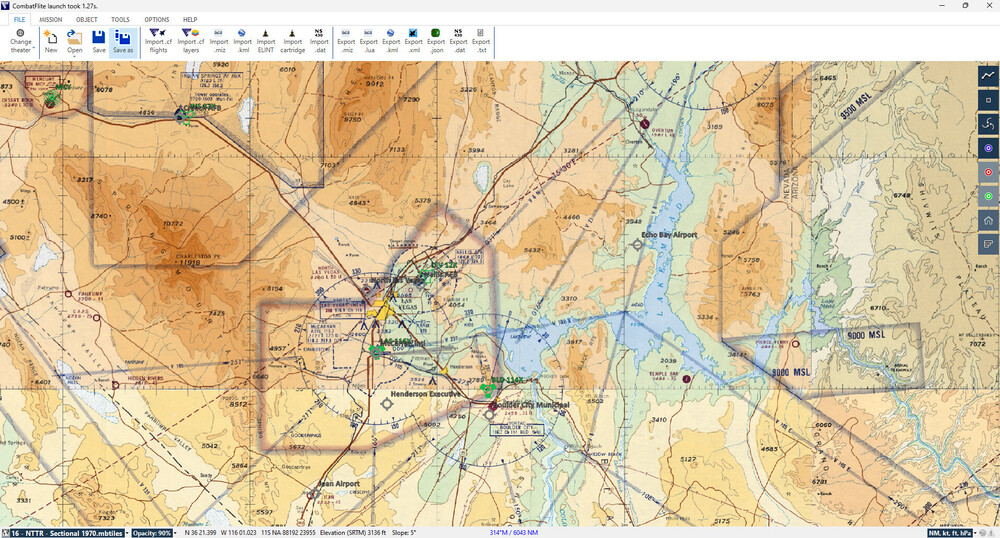The image size is (1000, 538).
Task: Click Import .cf flights icon
Action: point(158,40)
